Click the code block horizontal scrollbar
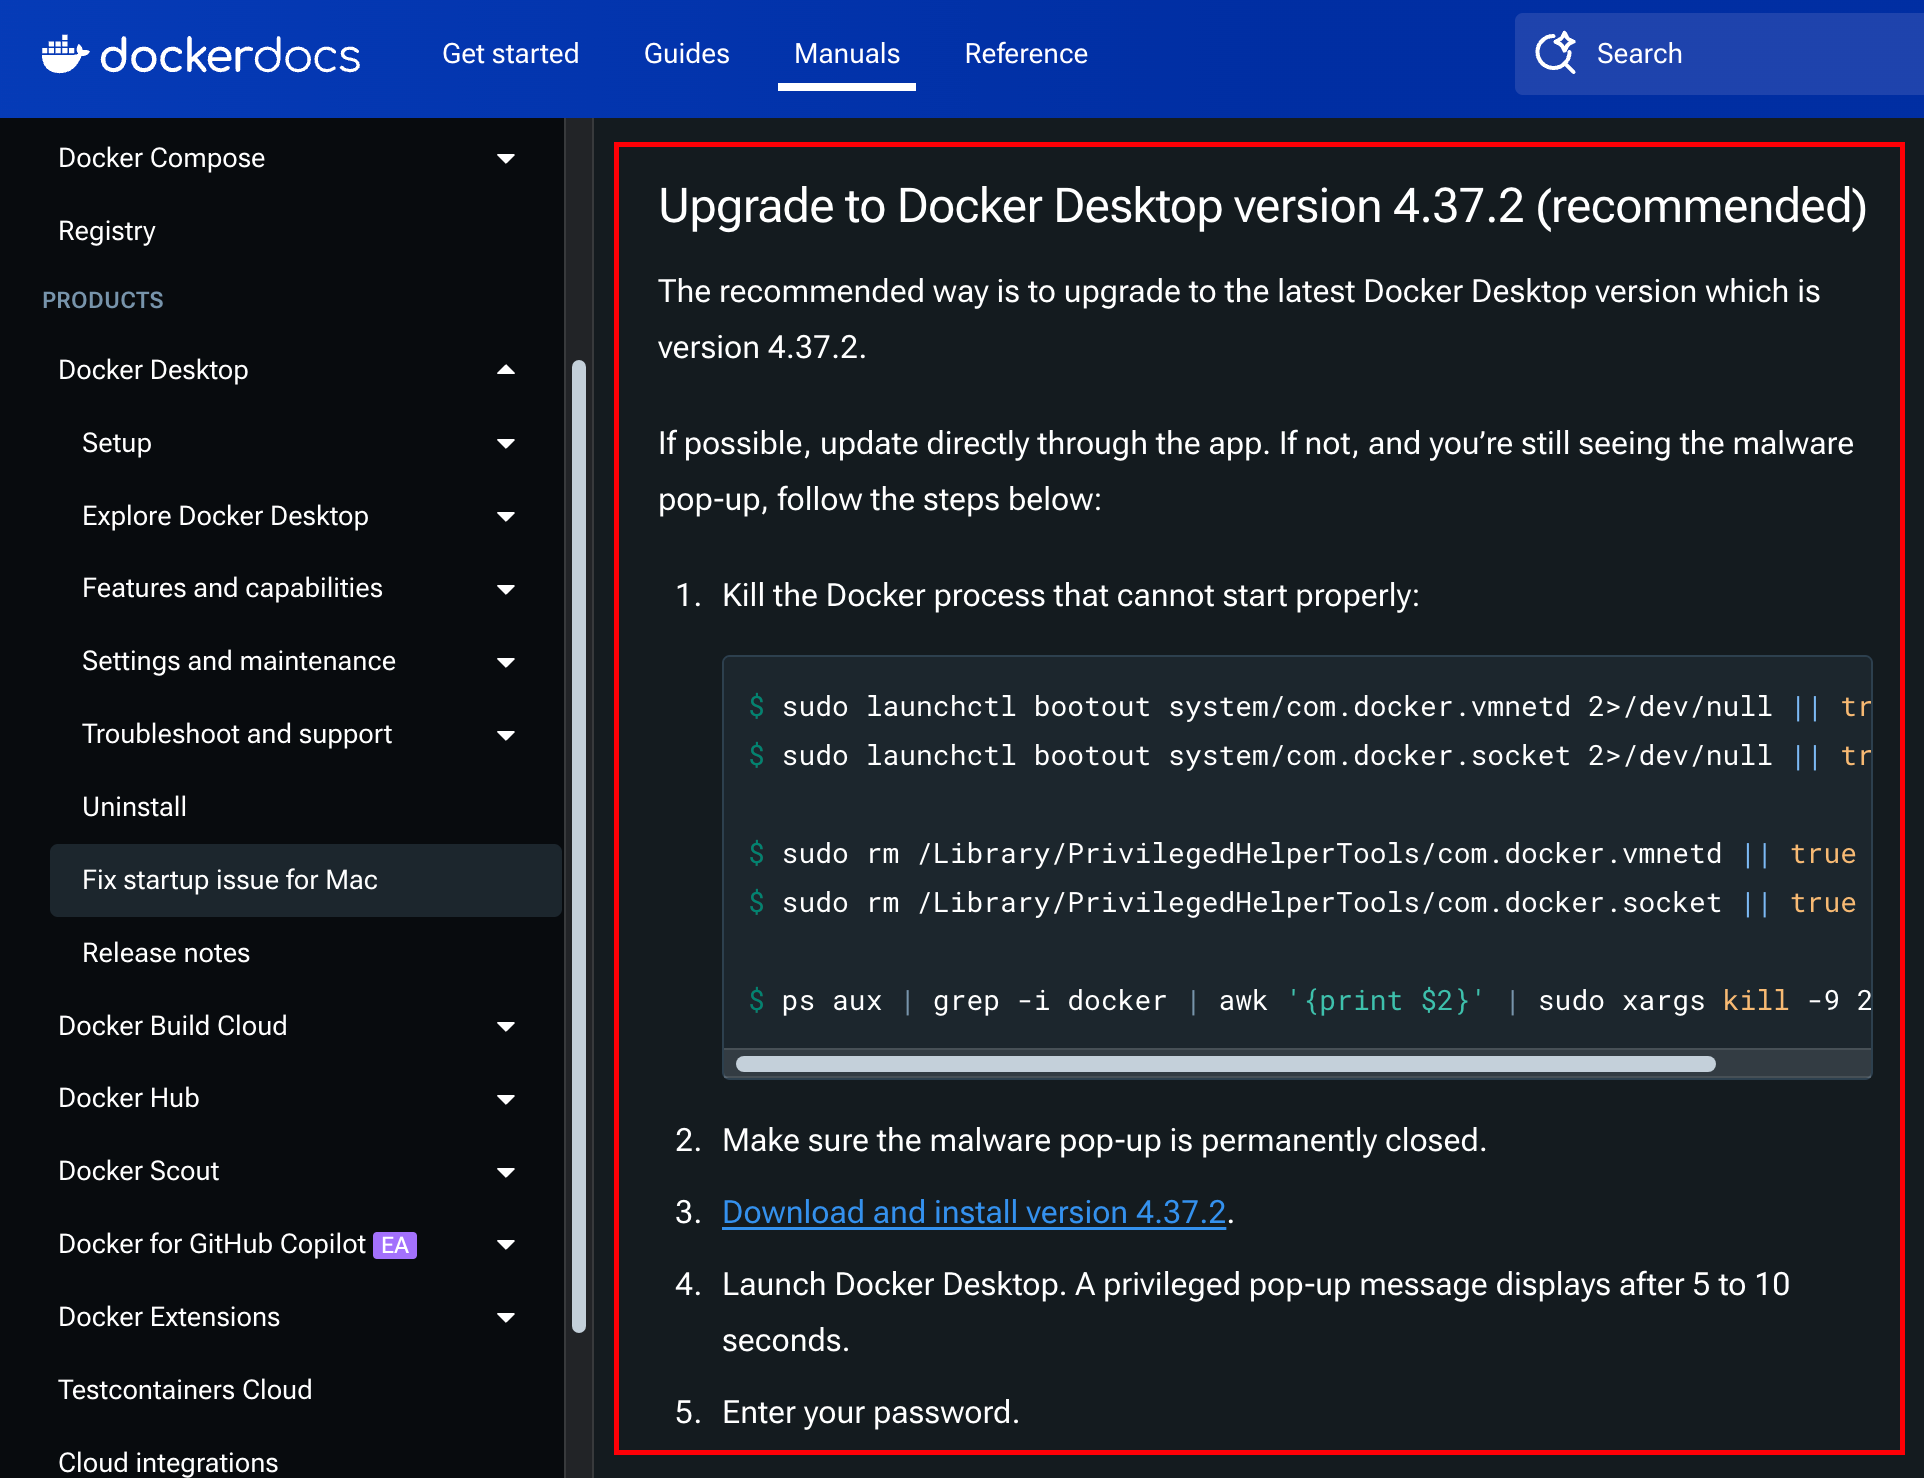1924x1478 pixels. pyautogui.click(x=1225, y=1064)
